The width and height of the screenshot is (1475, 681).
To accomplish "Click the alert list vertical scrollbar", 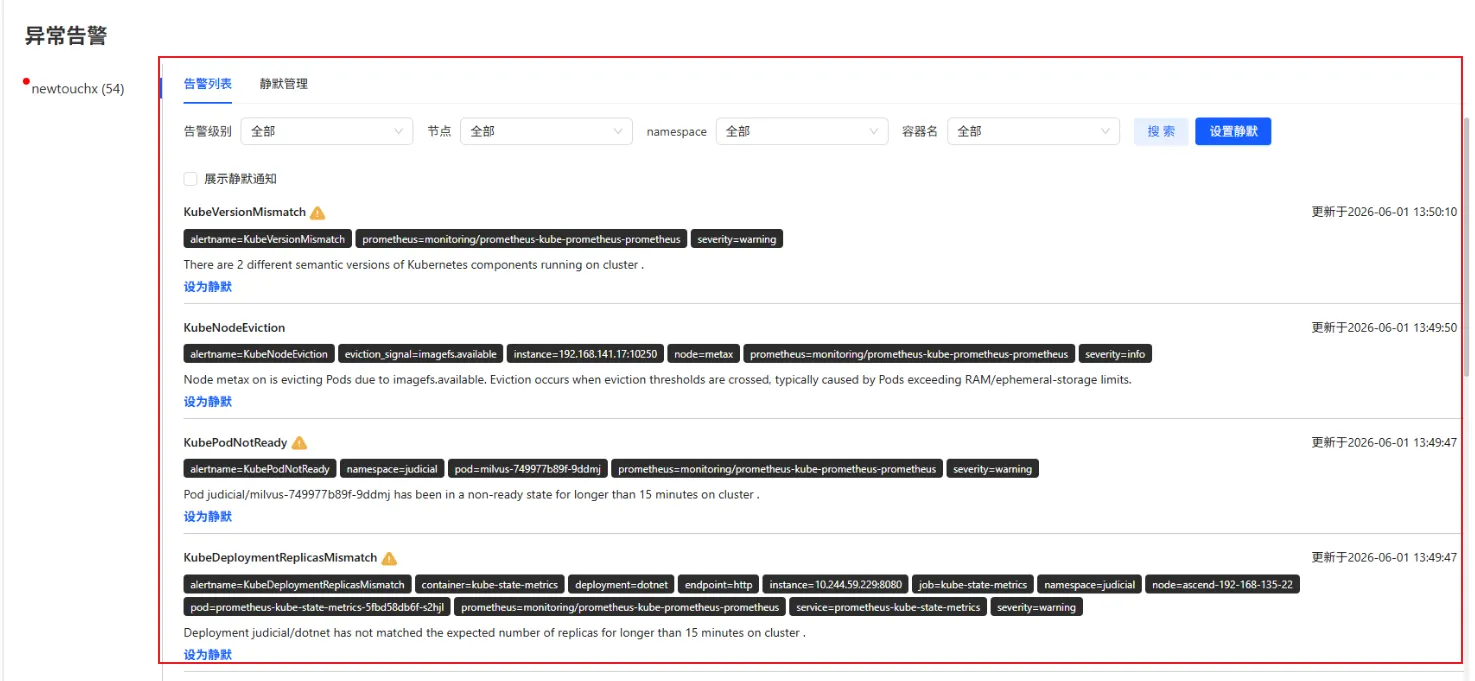I will [1467, 245].
